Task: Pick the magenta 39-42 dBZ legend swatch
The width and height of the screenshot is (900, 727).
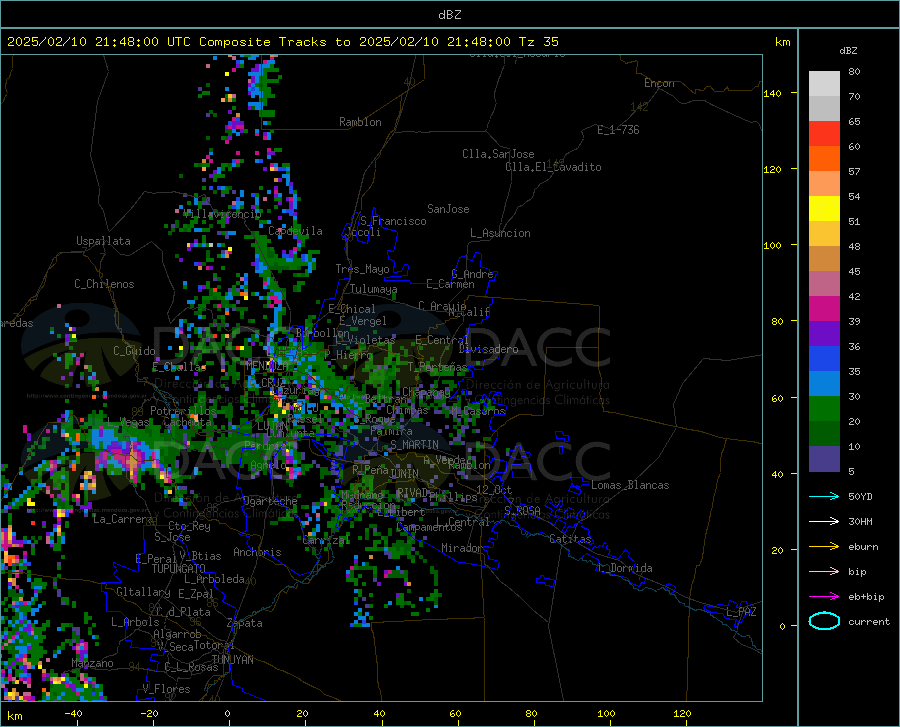Action: click(824, 309)
